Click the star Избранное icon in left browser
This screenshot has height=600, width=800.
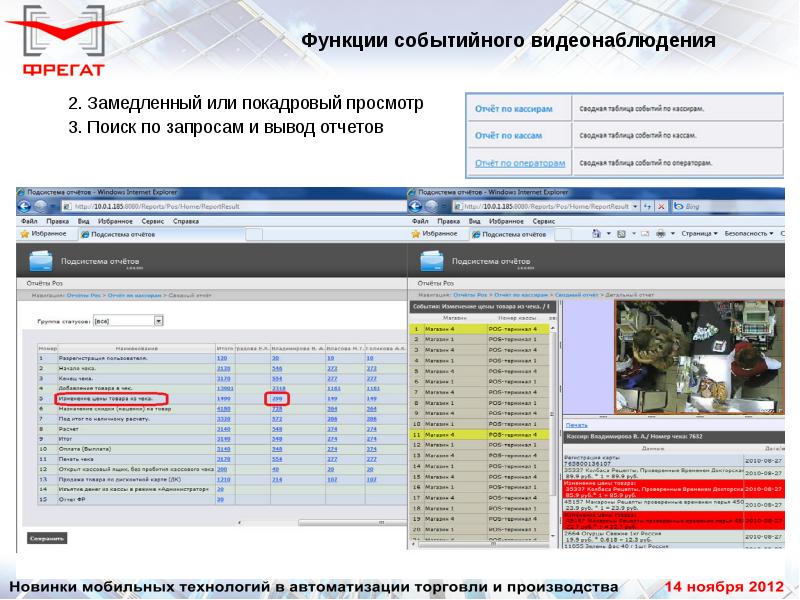25,233
